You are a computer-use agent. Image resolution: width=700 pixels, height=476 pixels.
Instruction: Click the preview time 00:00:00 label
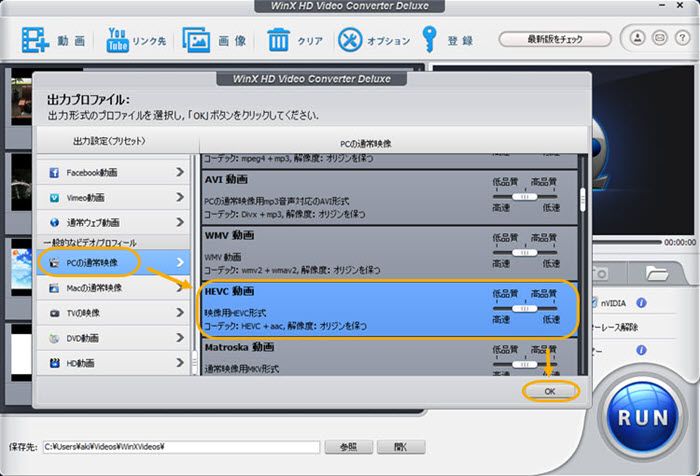click(679, 242)
